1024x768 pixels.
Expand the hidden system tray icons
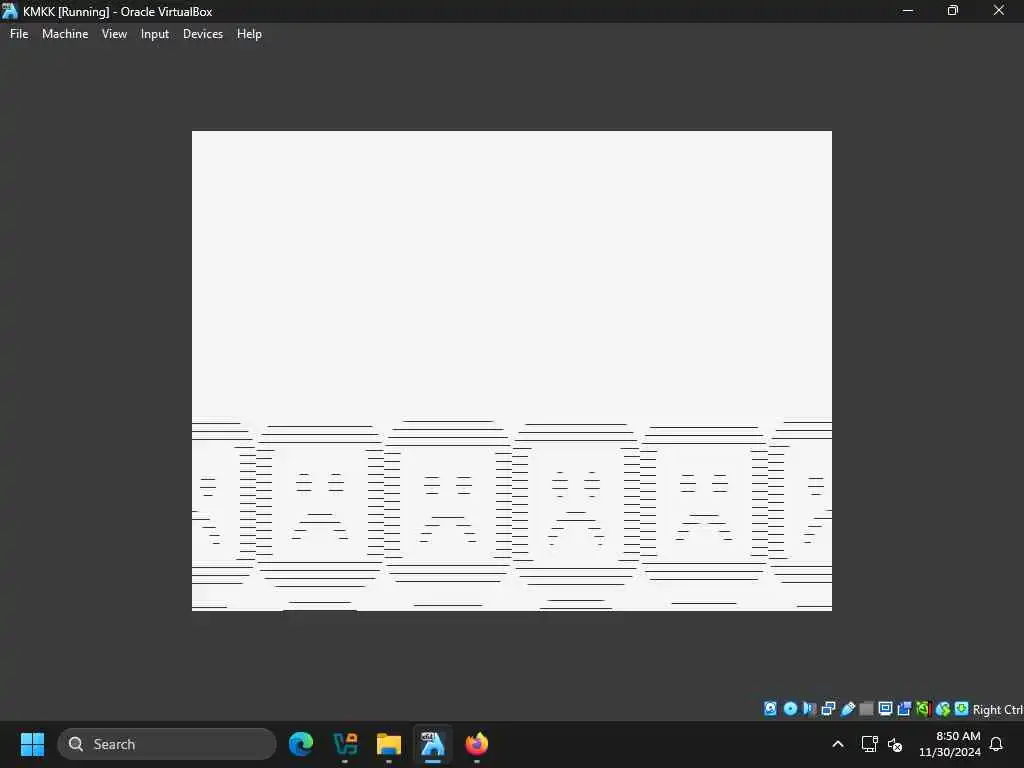838,744
